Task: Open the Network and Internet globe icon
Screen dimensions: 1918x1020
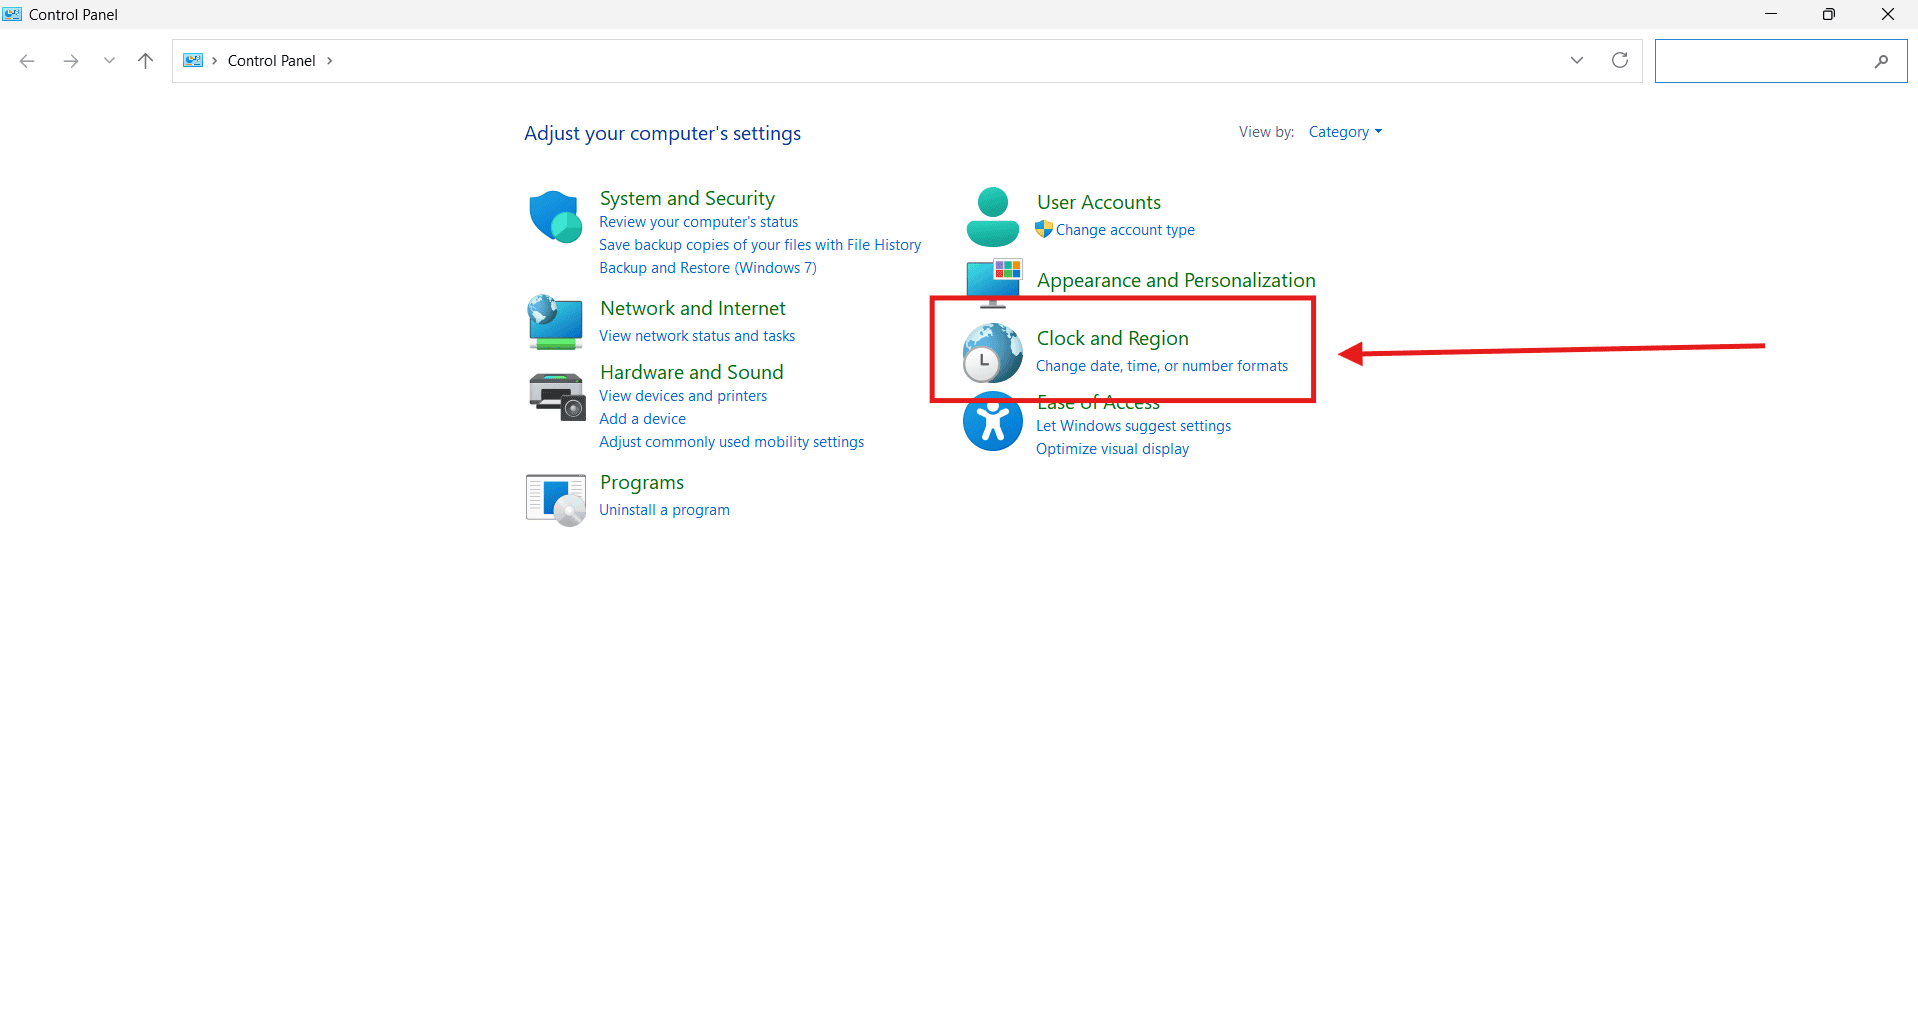Action: coord(555,321)
